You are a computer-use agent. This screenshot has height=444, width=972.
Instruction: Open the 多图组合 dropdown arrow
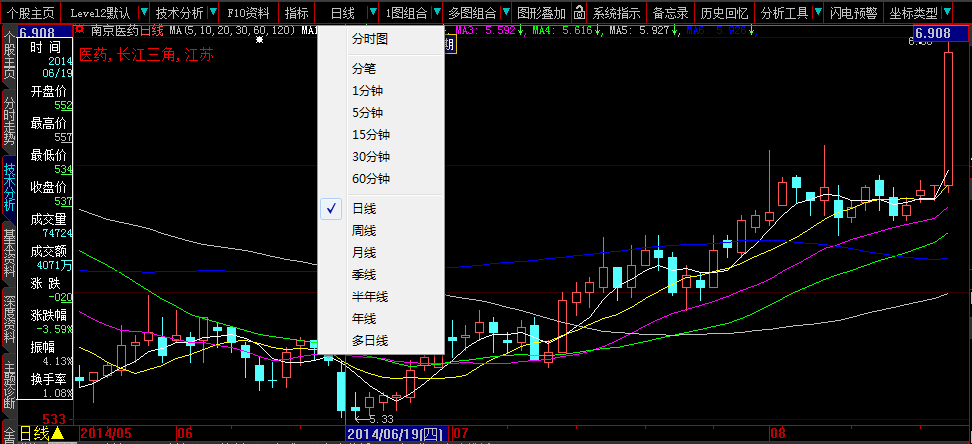point(506,12)
